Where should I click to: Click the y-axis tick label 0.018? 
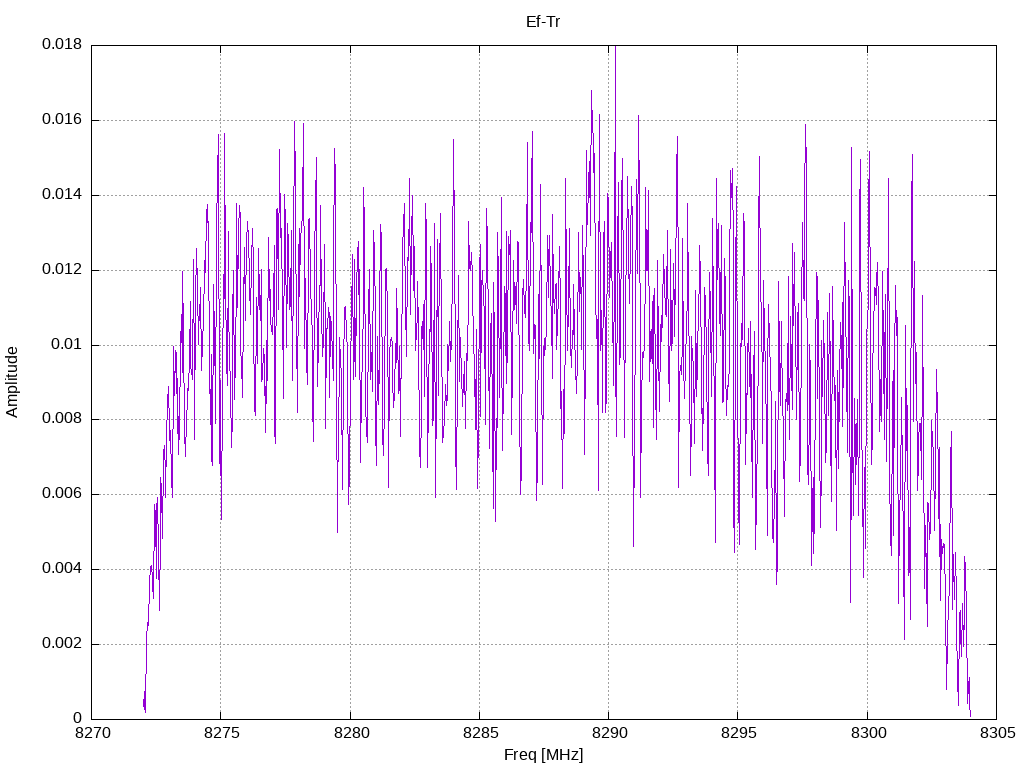pos(62,44)
